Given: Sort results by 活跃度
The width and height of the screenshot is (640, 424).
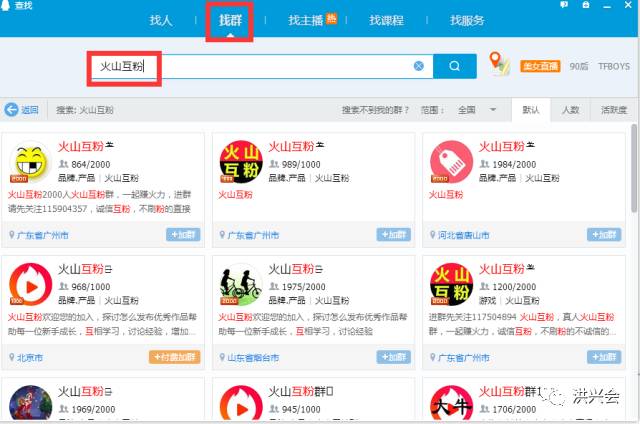Looking at the screenshot, I should (x=613, y=110).
